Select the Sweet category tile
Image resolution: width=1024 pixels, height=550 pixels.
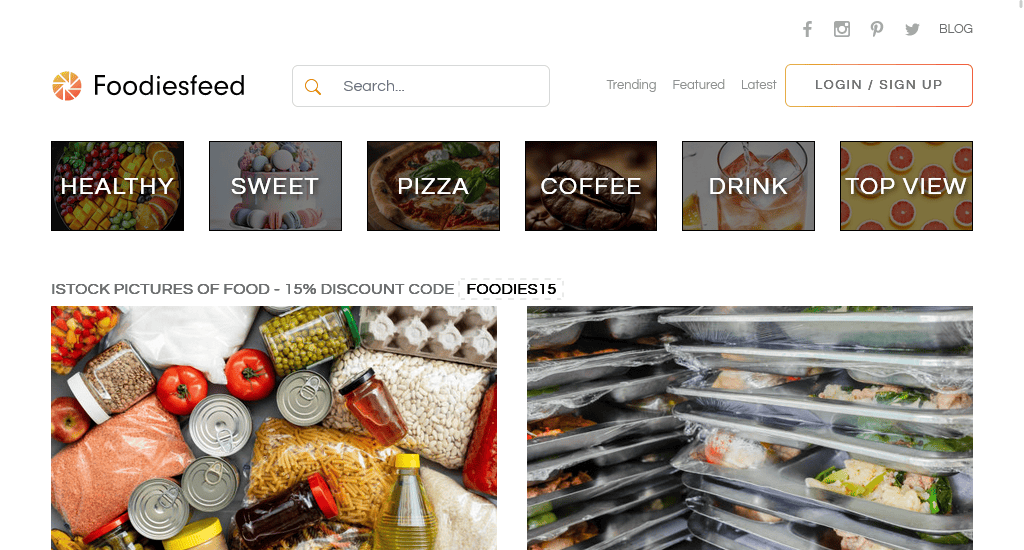click(x=275, y=186)
